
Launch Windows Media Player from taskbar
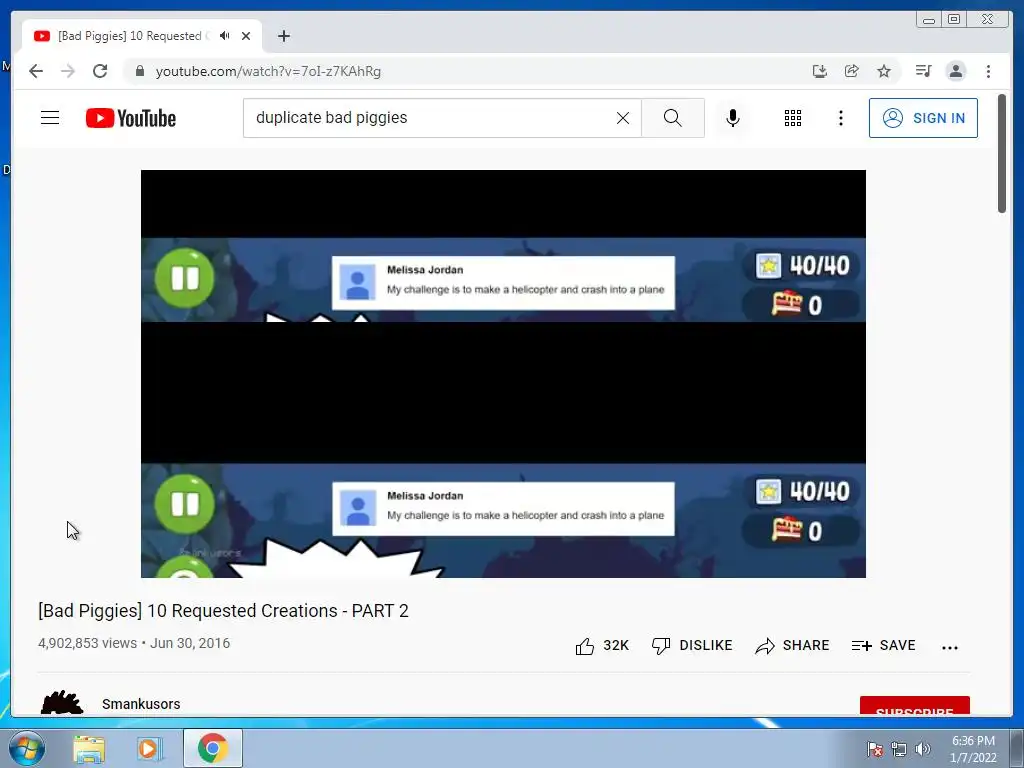[150, 748]
